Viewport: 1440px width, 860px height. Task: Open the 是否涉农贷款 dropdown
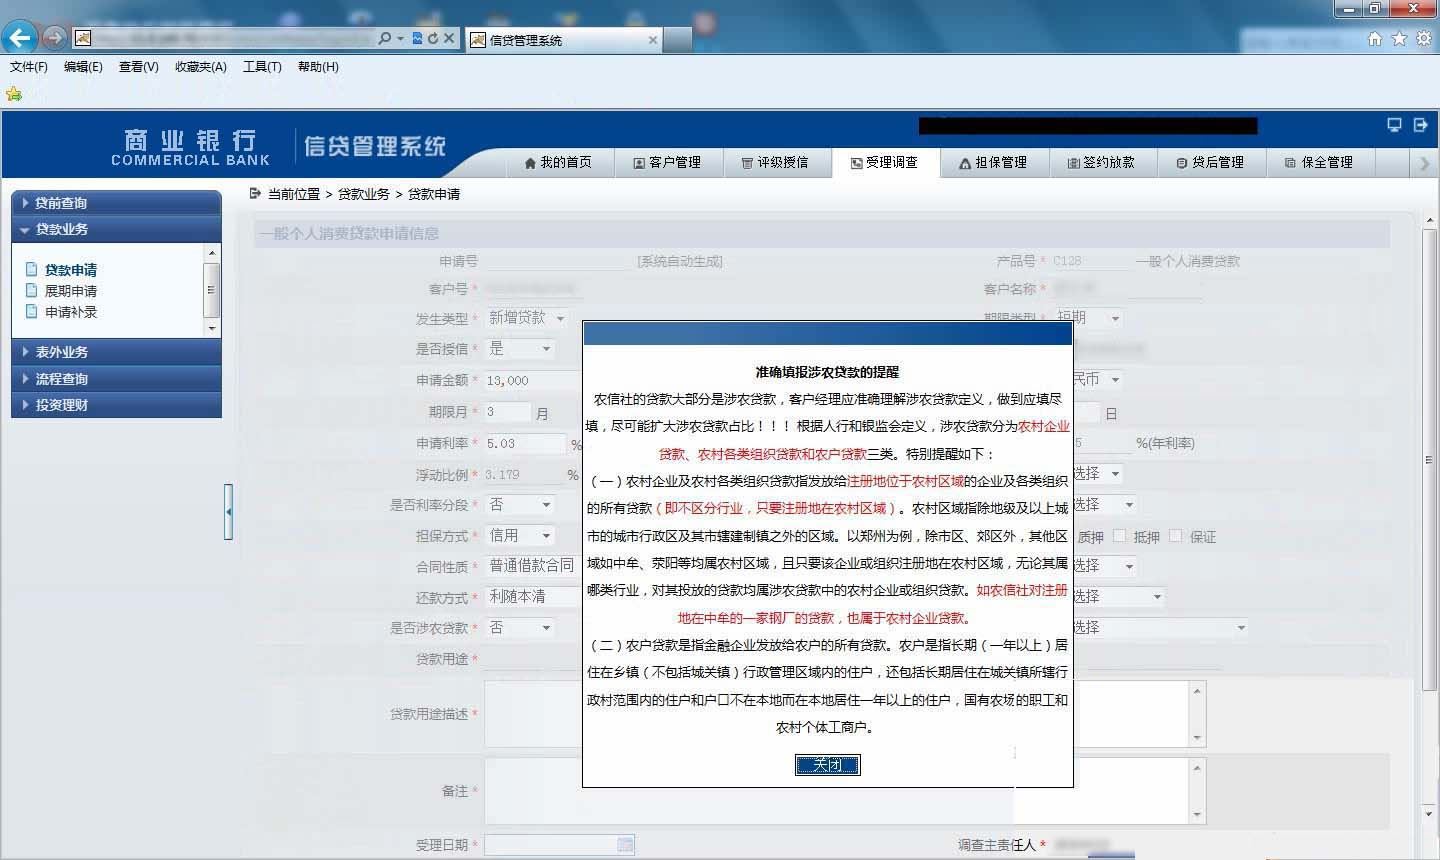coord(520,628)
